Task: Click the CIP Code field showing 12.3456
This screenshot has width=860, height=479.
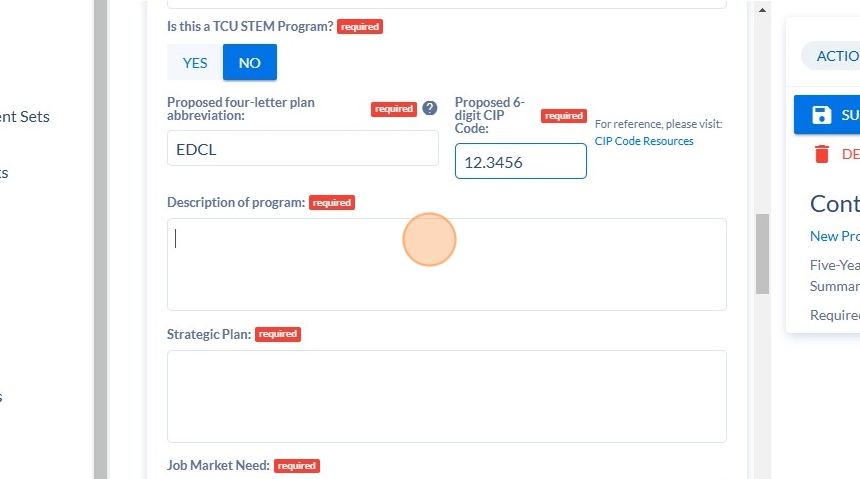Action: tap(520, 161)
